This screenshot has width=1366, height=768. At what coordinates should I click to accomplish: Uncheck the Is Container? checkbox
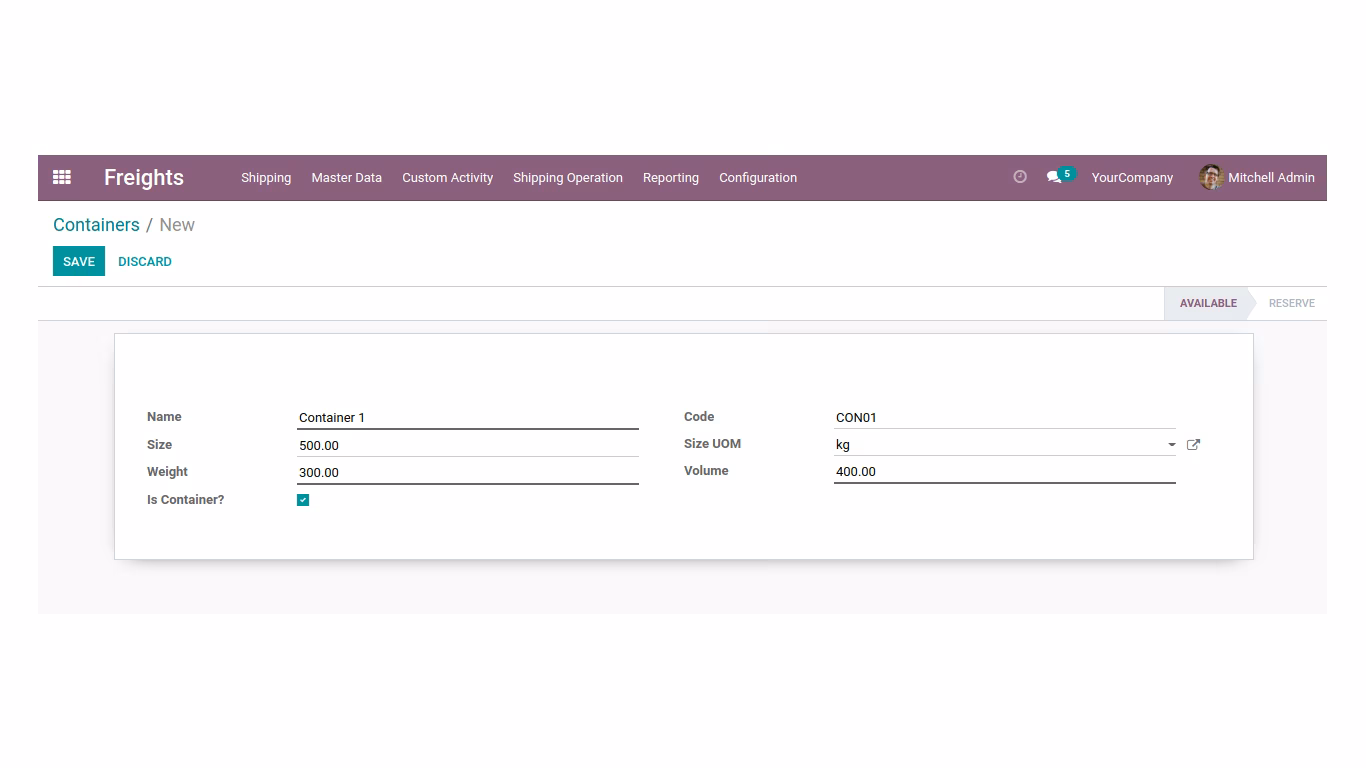[x=303, y=500]
